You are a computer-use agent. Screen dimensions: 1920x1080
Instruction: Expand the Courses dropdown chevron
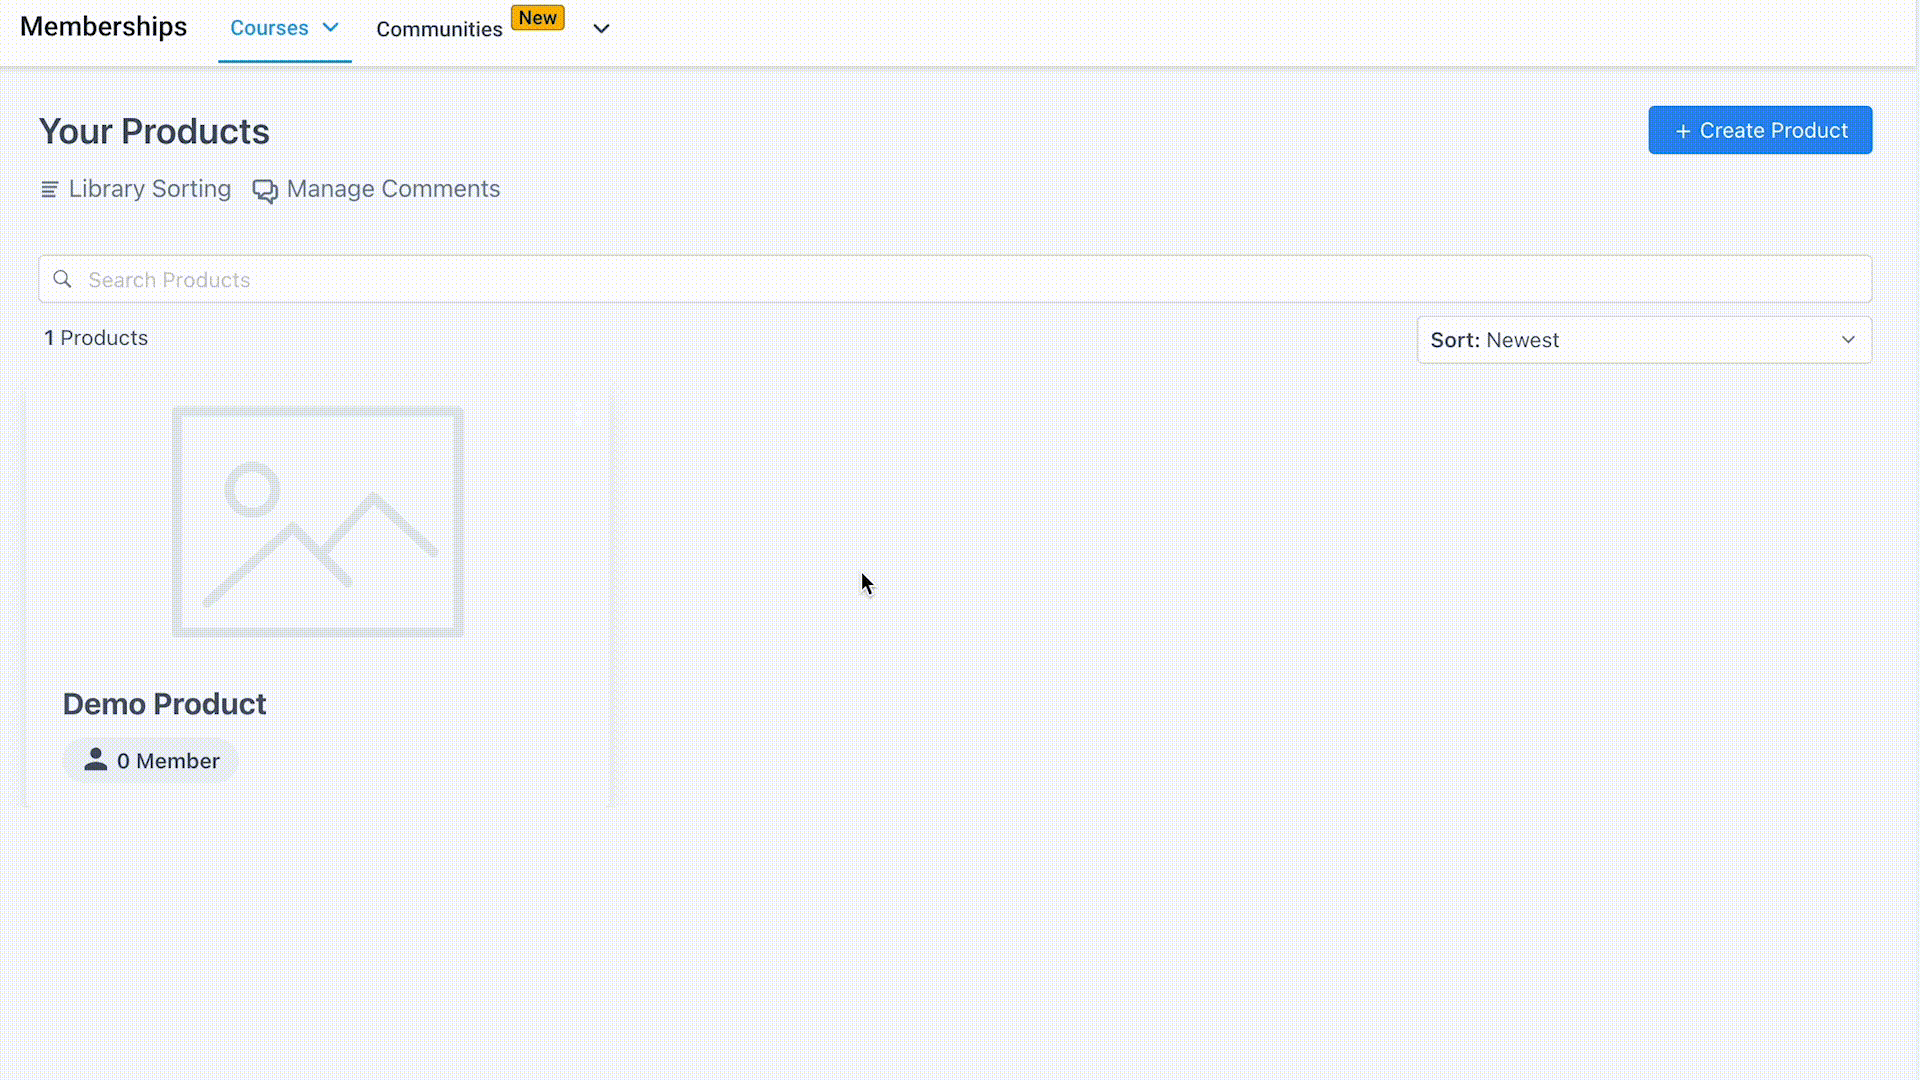pyautogui.click(x=330, y=28)
